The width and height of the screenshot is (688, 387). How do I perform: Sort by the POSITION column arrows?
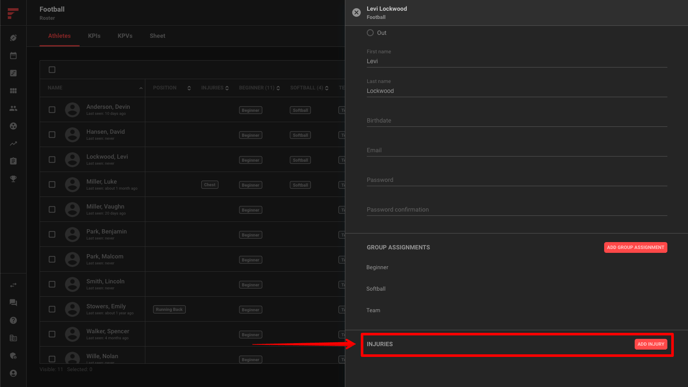click(189, 88)
